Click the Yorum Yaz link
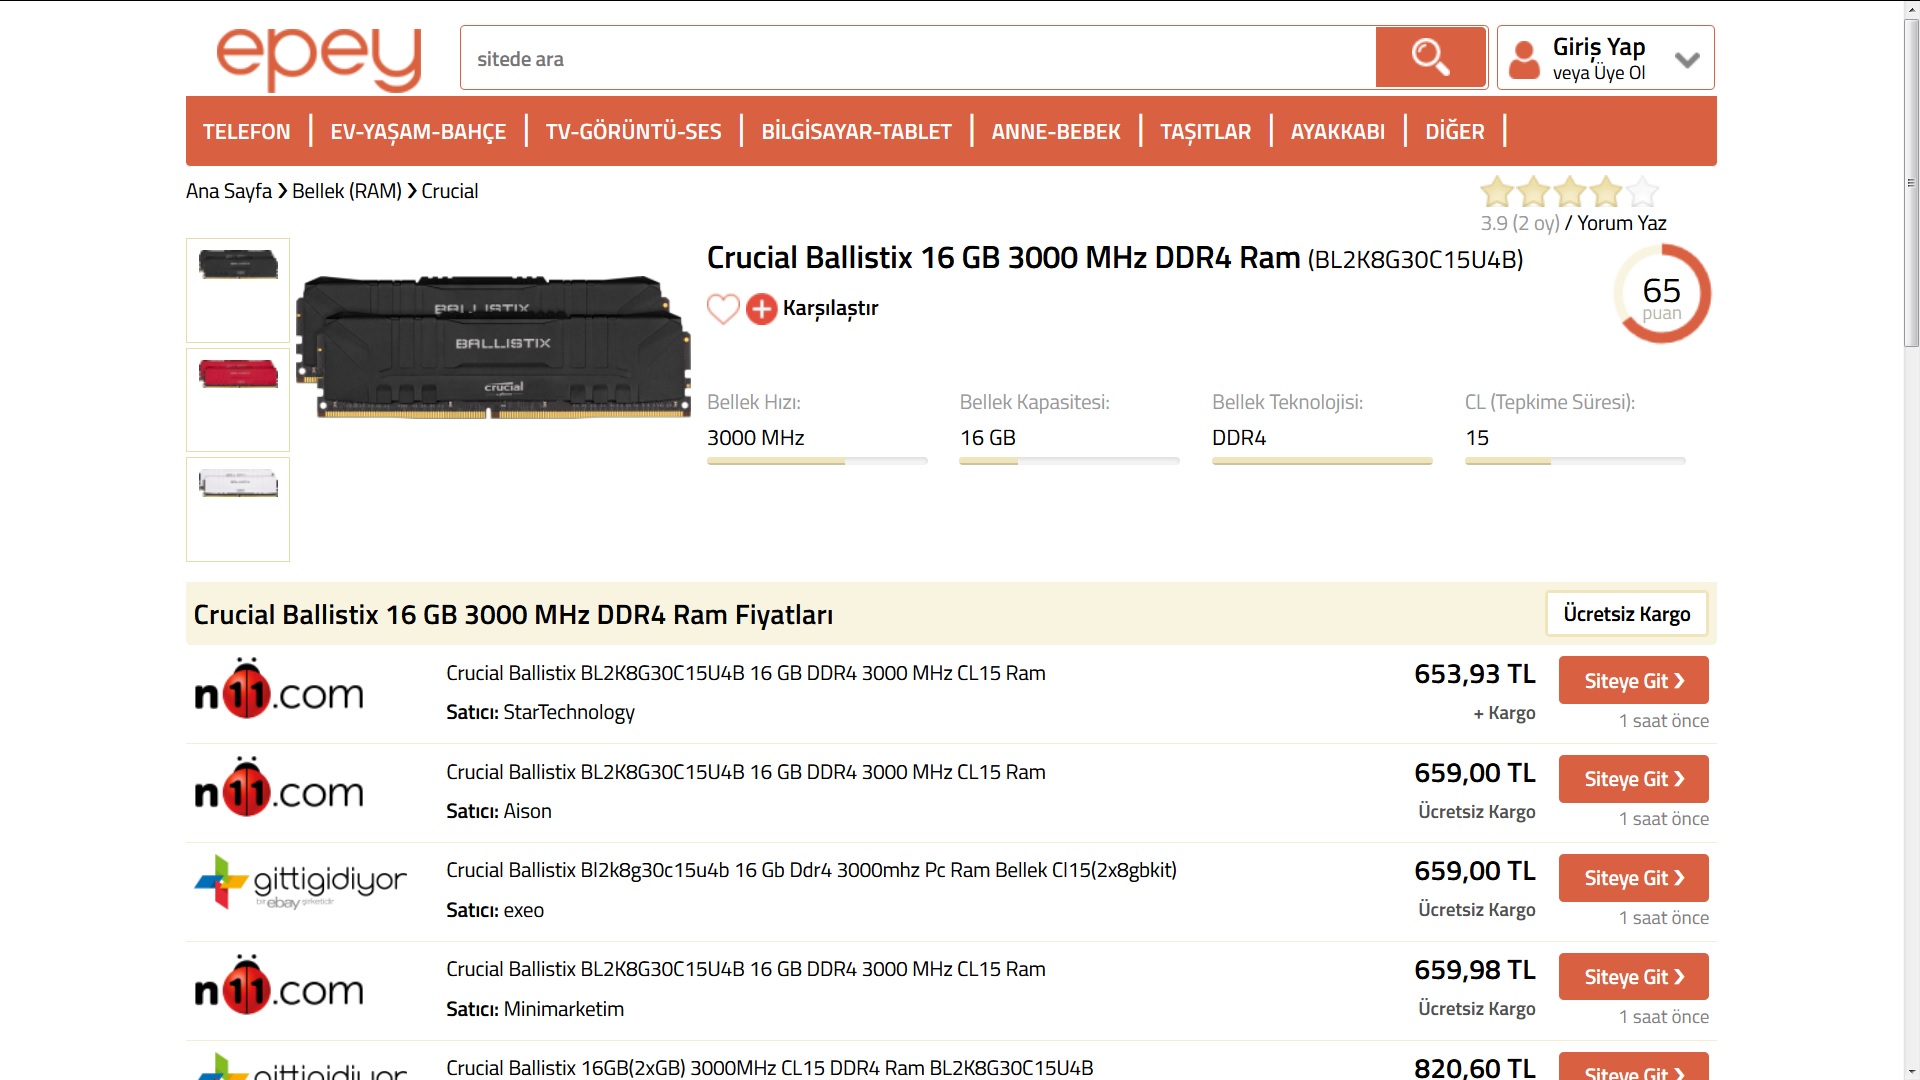 click(x=1621, y=223)
